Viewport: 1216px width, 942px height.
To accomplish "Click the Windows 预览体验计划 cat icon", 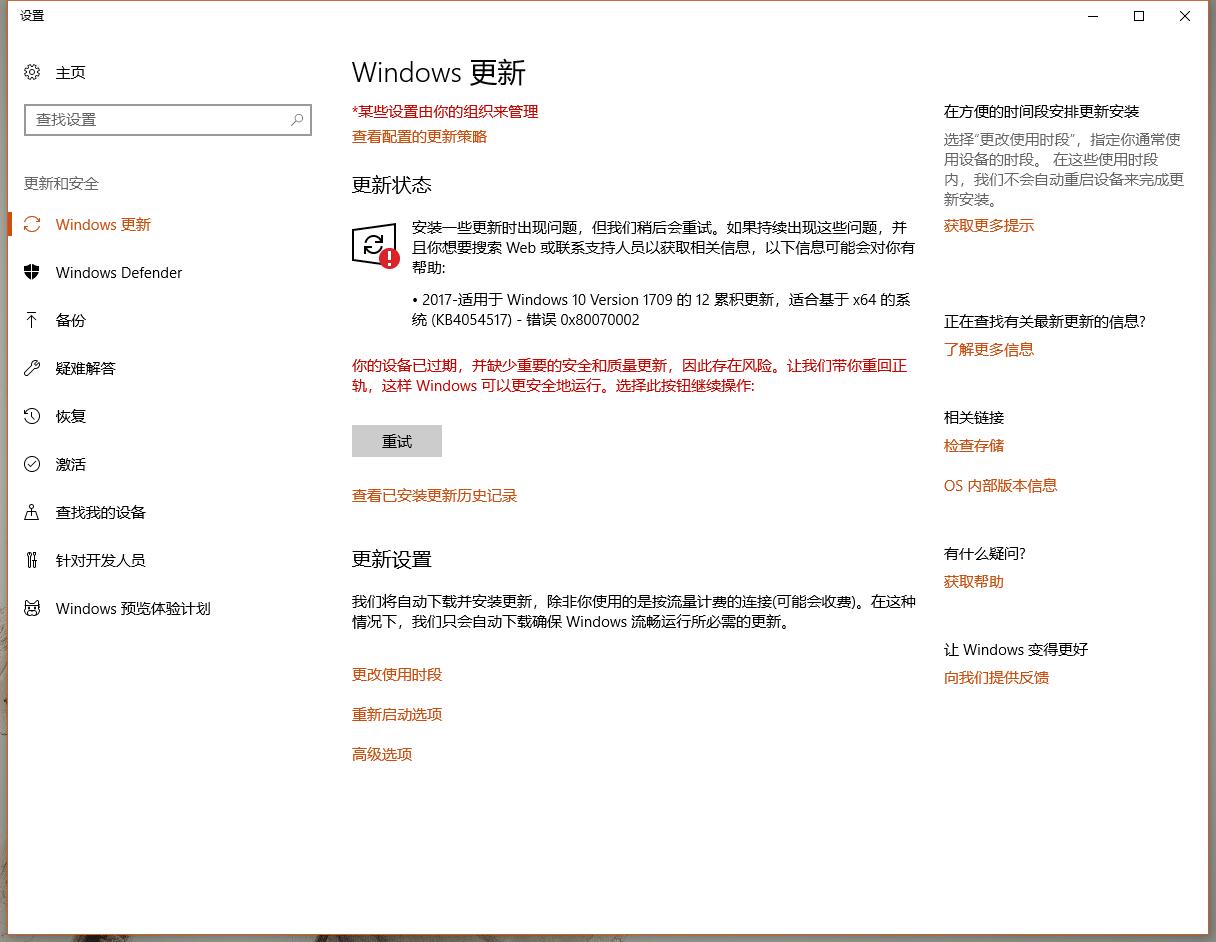I will (32, 608).
